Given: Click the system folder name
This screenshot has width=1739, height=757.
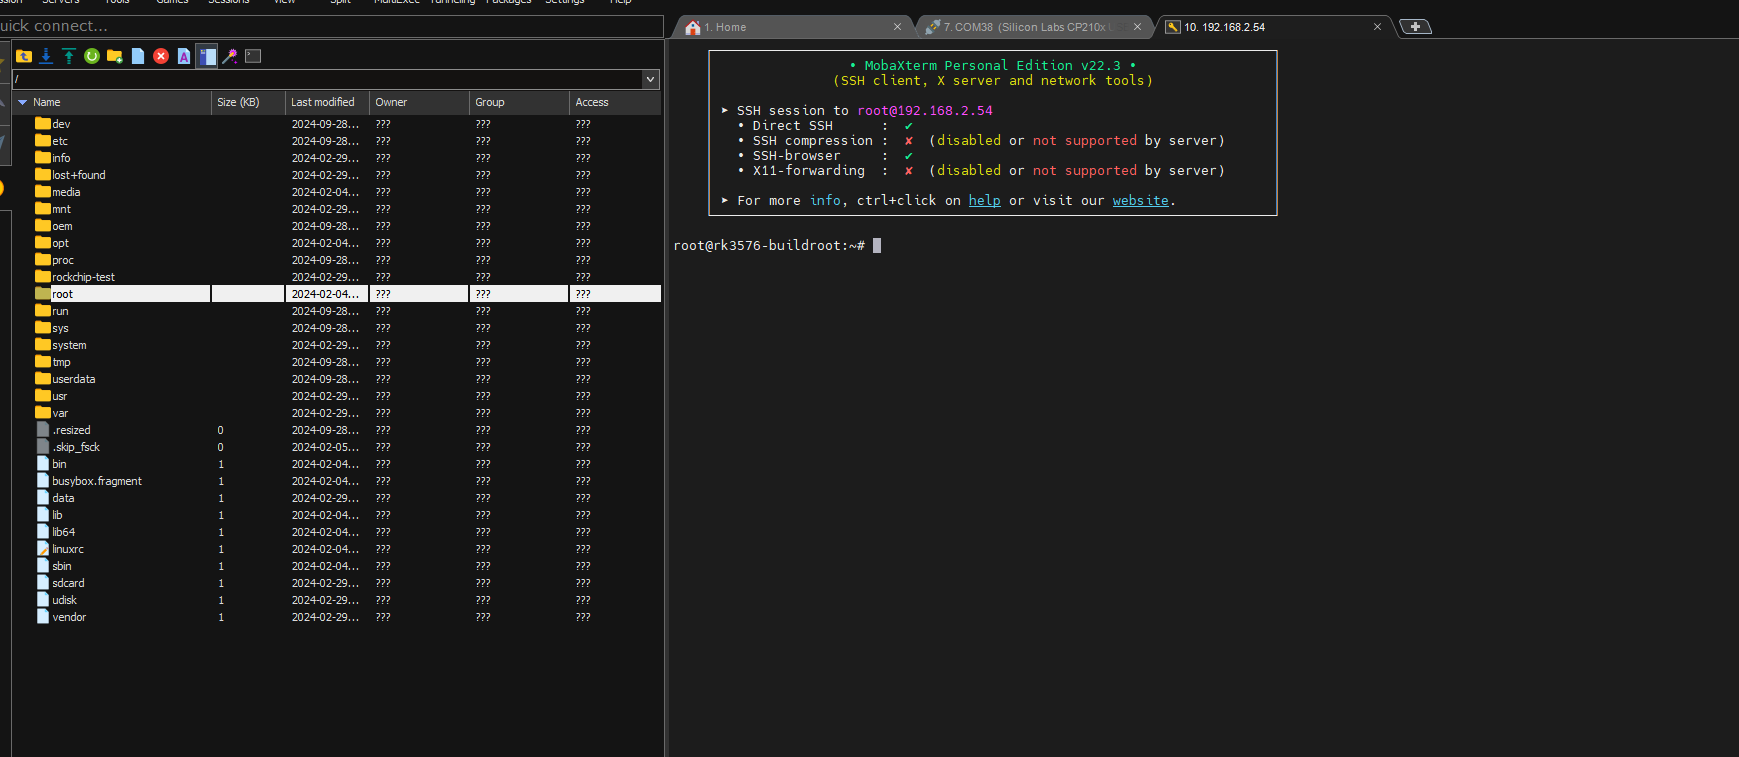Looking at the screenshot, I should [69, 345].
